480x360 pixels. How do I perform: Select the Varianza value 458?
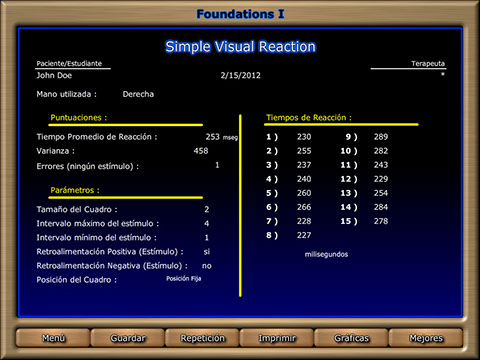click(x=201, y=151)
